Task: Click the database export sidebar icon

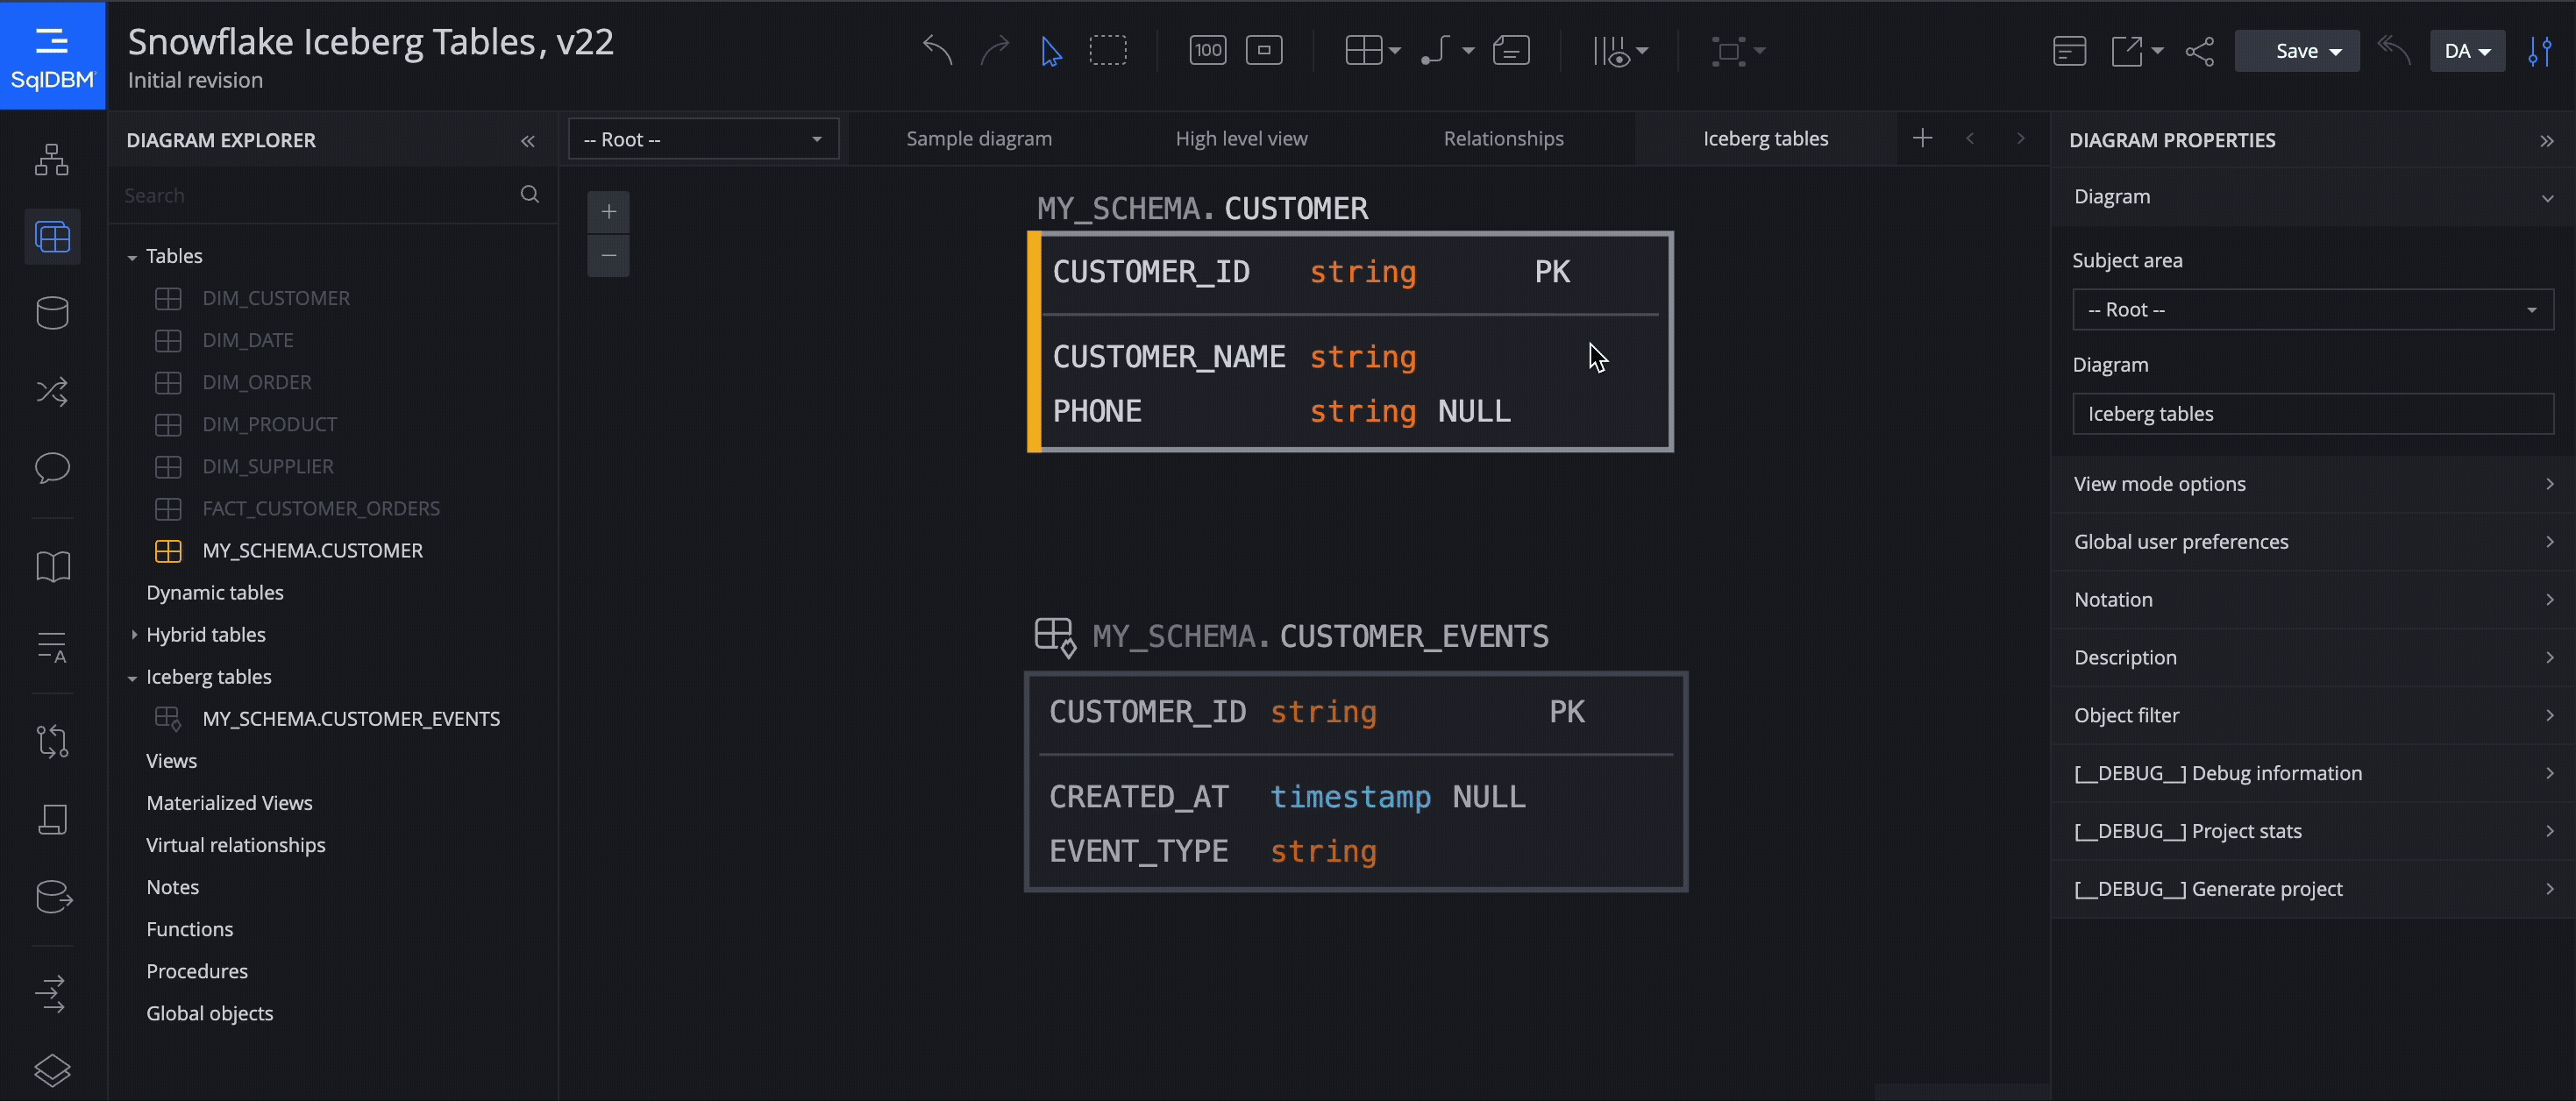Action: 53,897
